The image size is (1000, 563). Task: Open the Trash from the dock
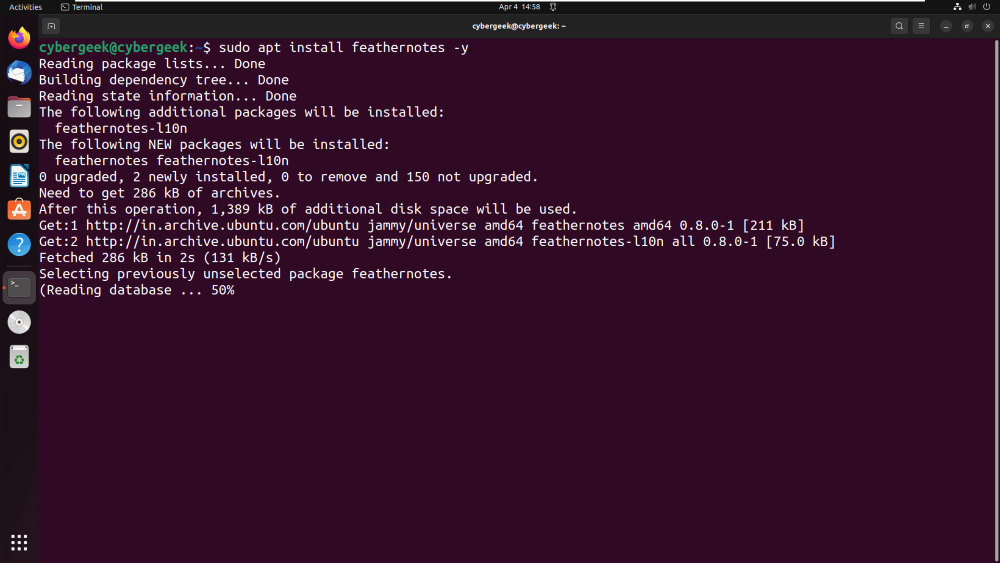(19, 356)
